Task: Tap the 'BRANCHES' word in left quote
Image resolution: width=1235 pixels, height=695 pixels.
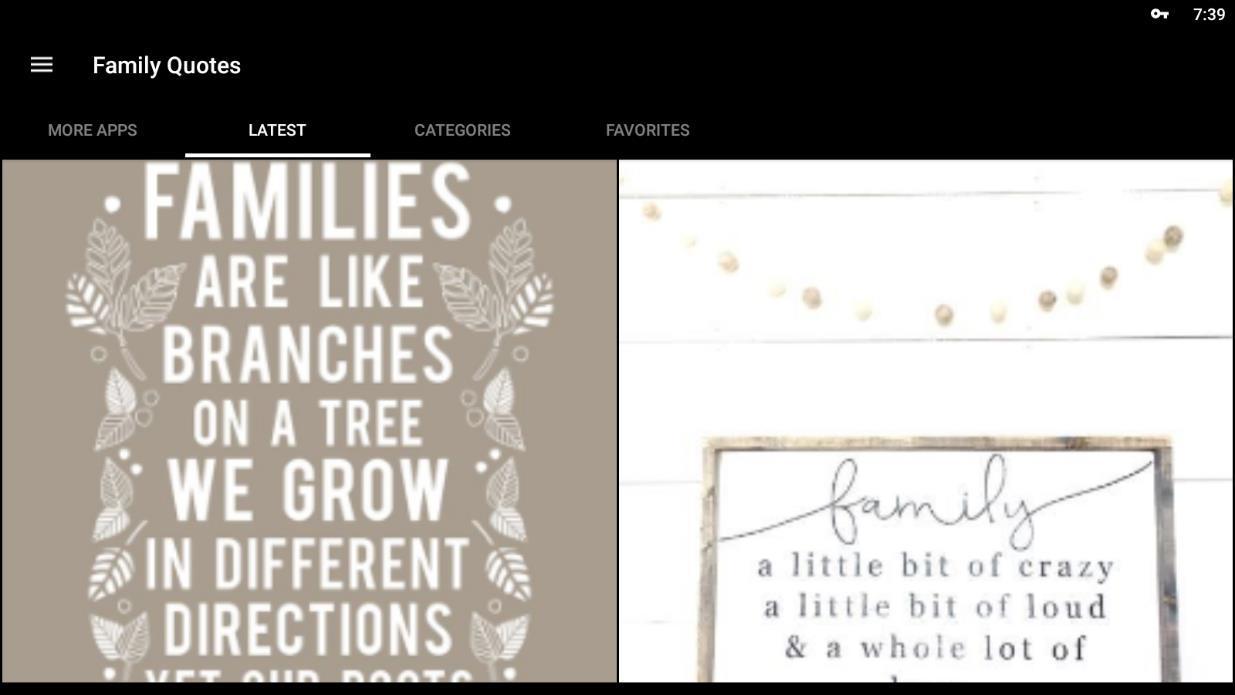Action: [307, 354]
